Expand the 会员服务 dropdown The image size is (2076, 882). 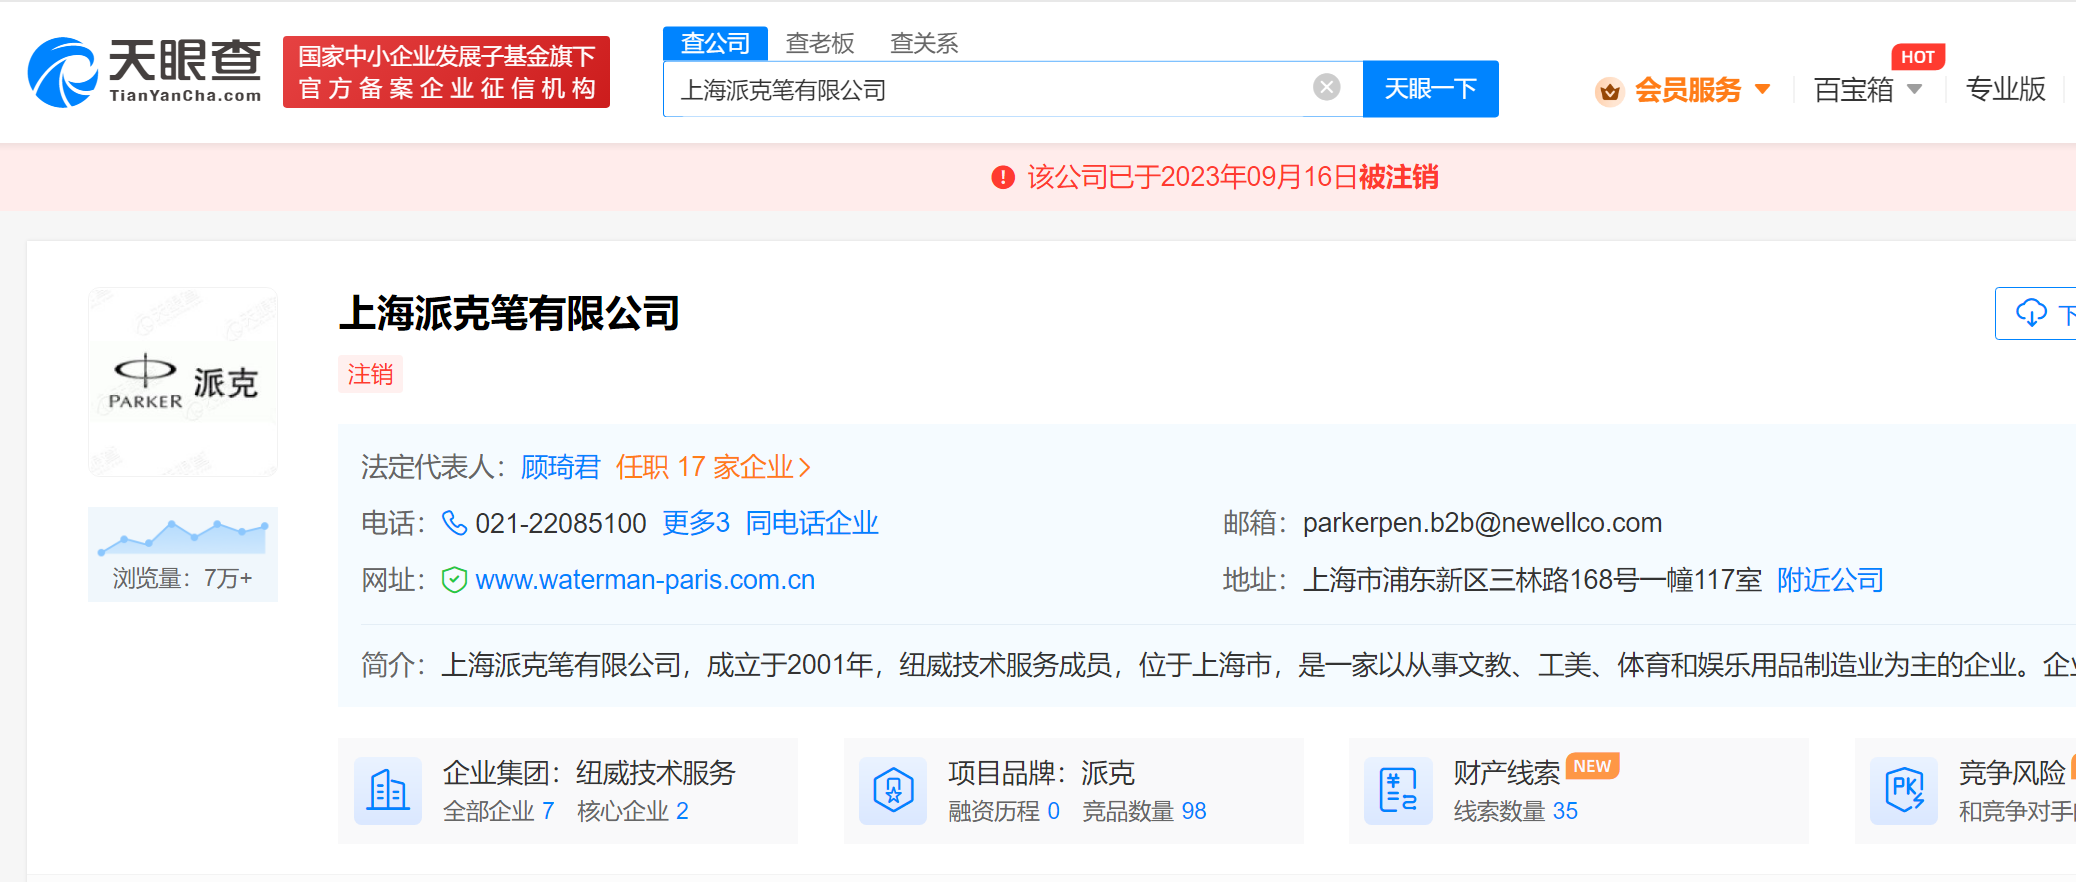pyautogui.click(x=1762, y=90)
